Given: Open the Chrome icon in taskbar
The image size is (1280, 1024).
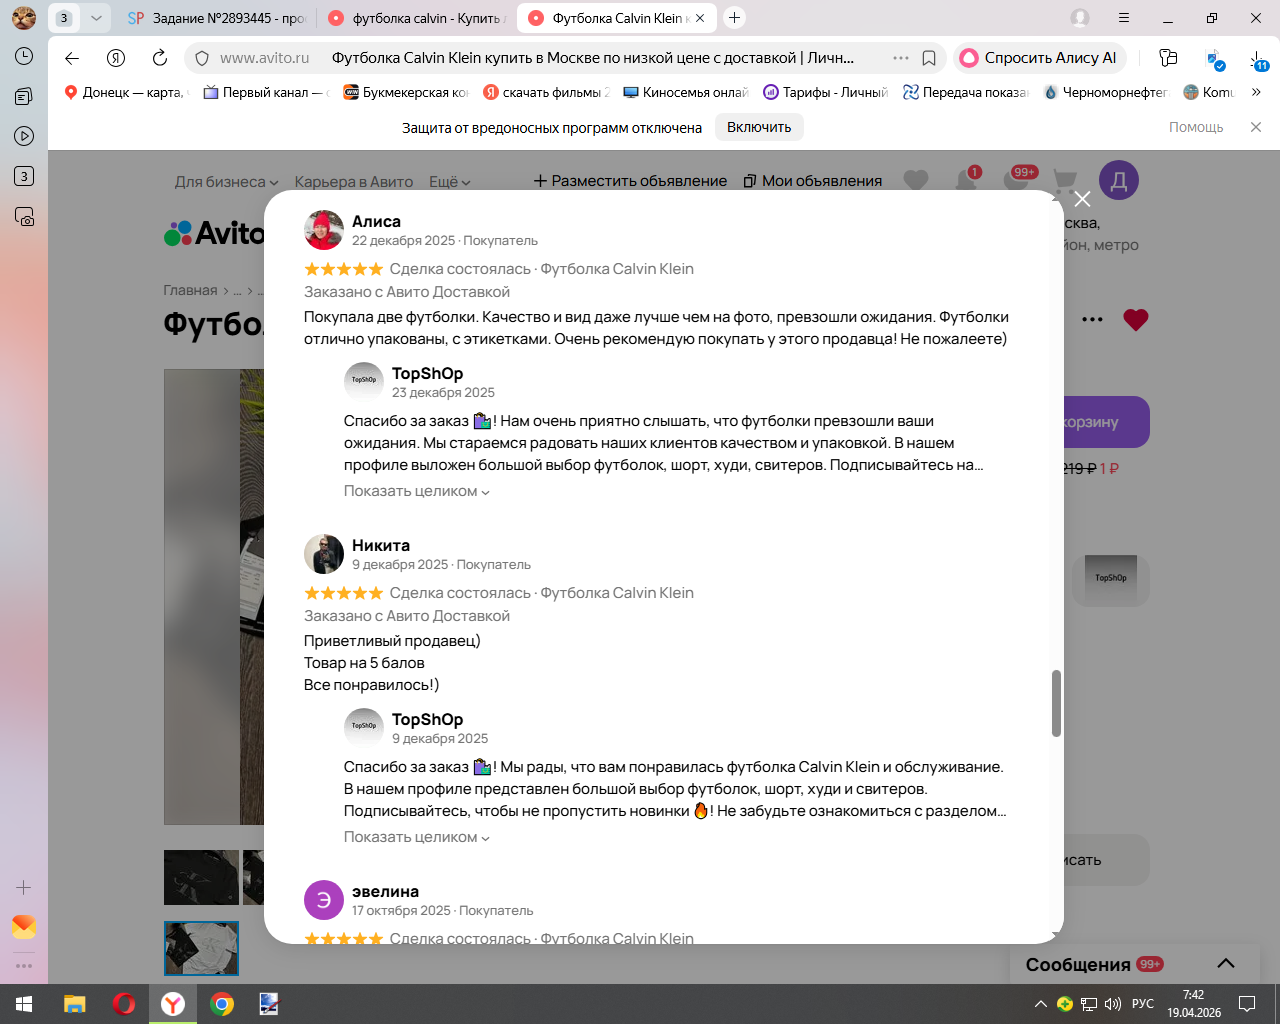Looking at the screenshot, I should pyautogui.click(x=222, y=1004).
